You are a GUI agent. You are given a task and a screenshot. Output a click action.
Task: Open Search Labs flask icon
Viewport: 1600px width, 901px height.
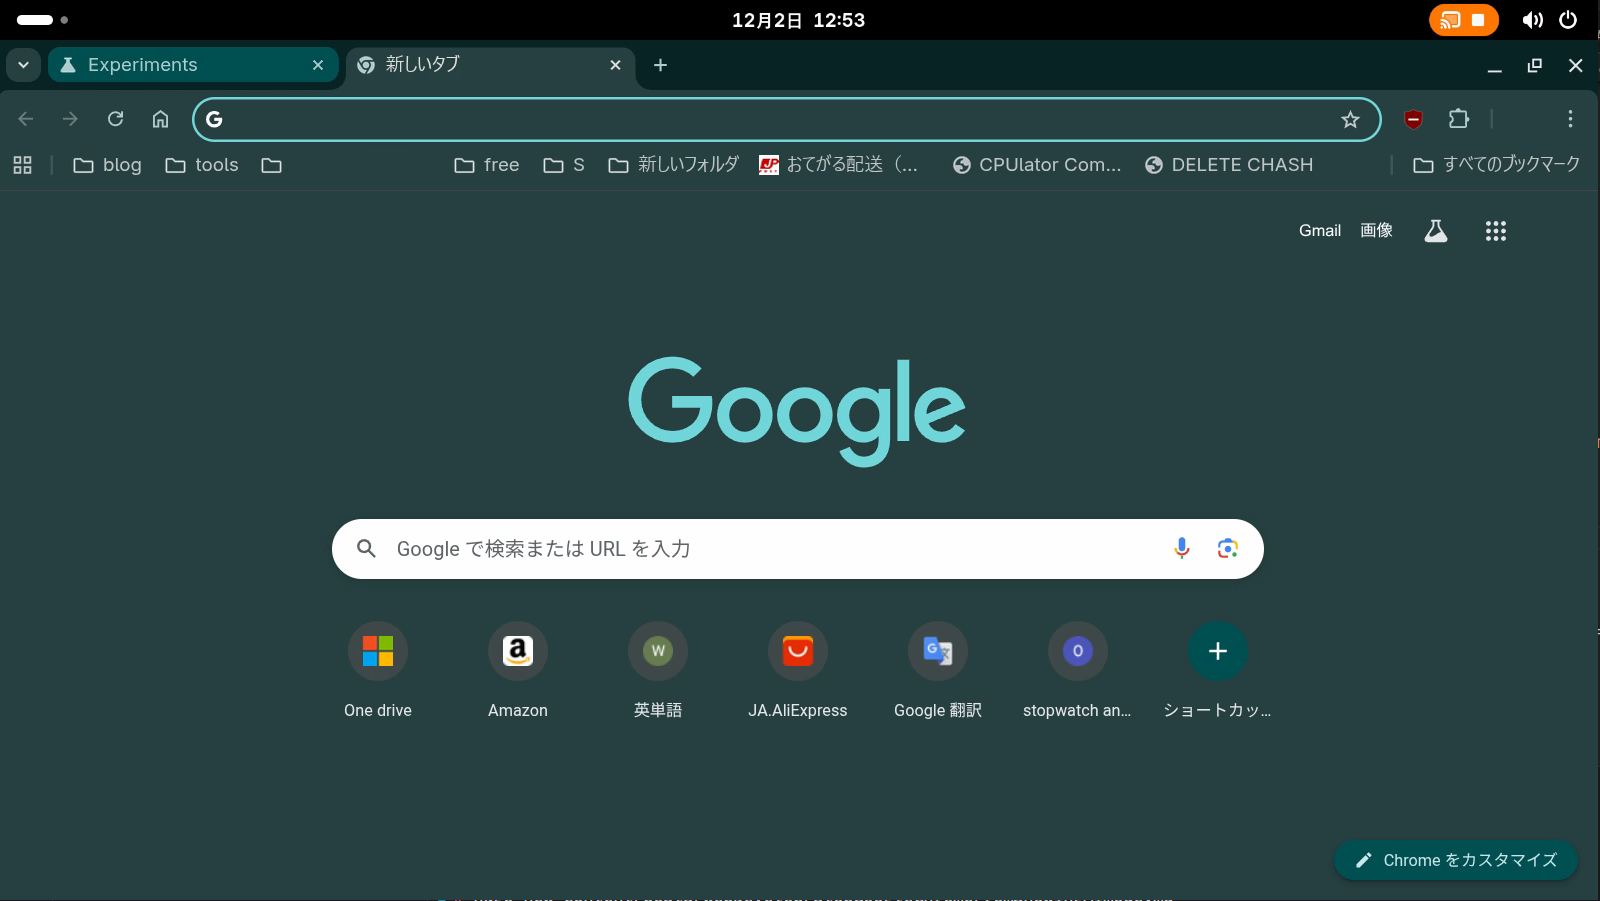tap(1435, 231)
